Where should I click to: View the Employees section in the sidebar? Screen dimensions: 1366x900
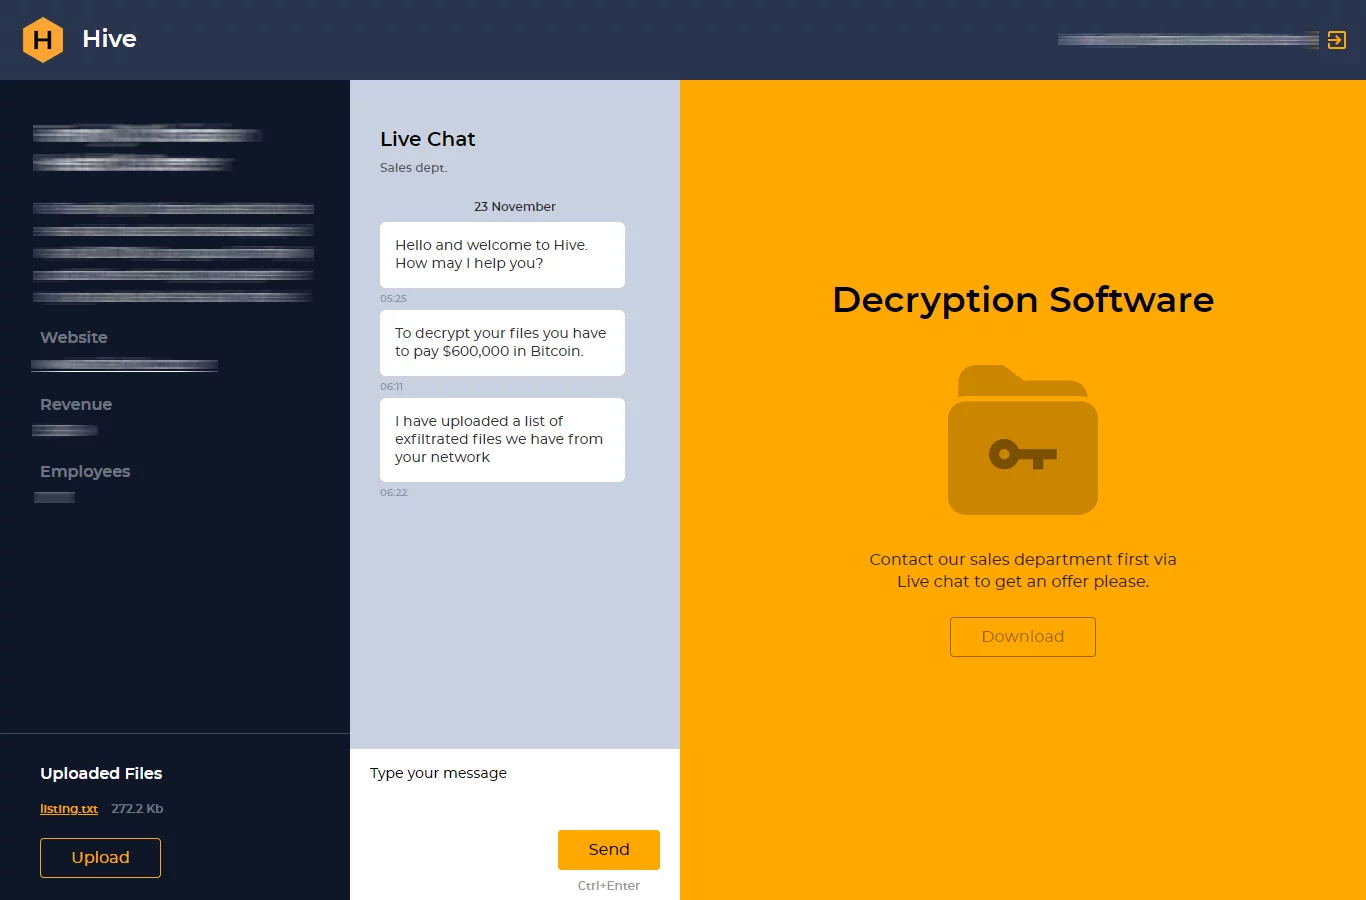tap(84, 471)
